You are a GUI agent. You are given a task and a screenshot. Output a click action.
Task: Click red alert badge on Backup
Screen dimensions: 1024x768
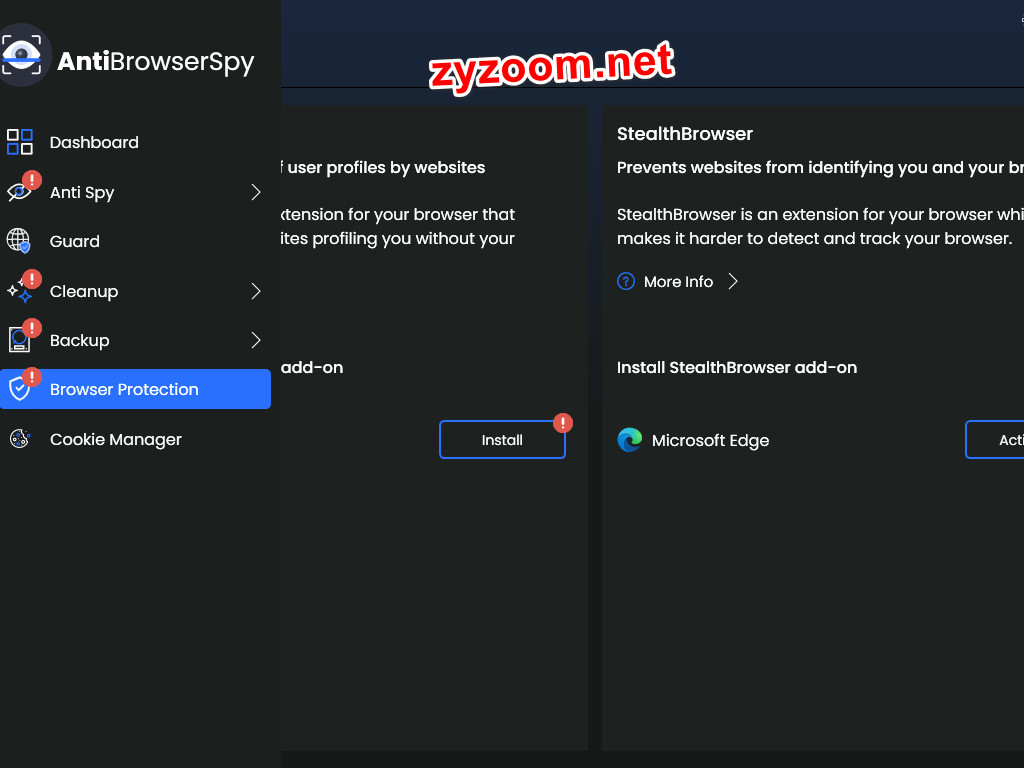tap(31, 328)
